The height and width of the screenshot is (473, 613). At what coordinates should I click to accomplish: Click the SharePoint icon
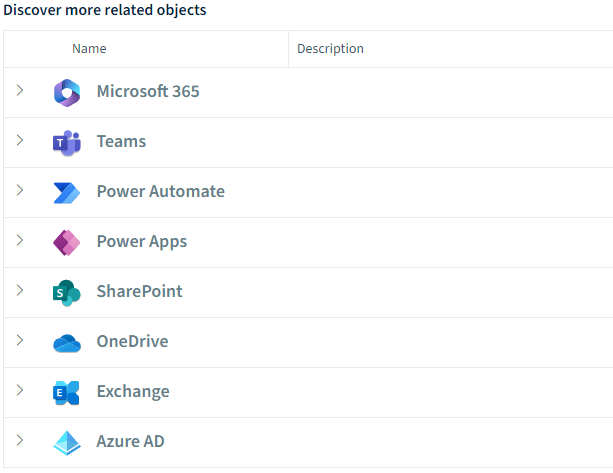tap(67, 293)
